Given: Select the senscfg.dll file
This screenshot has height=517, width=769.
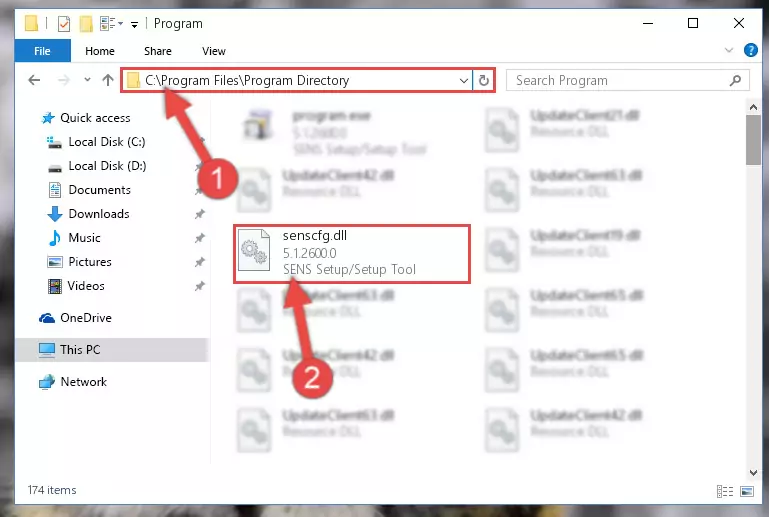Looking at the screenshot, I should tap(352, 254).
